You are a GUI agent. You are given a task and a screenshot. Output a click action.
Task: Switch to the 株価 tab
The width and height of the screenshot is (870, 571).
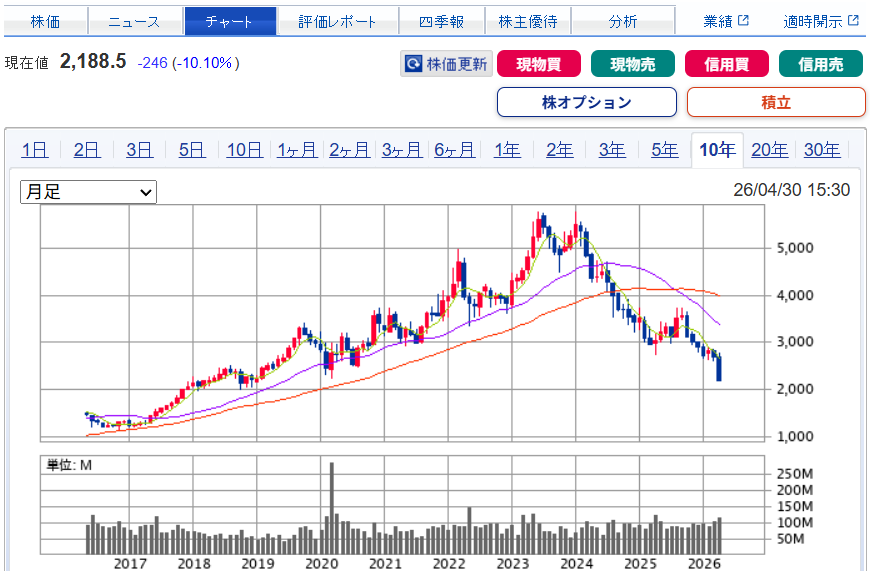[44, 21]
